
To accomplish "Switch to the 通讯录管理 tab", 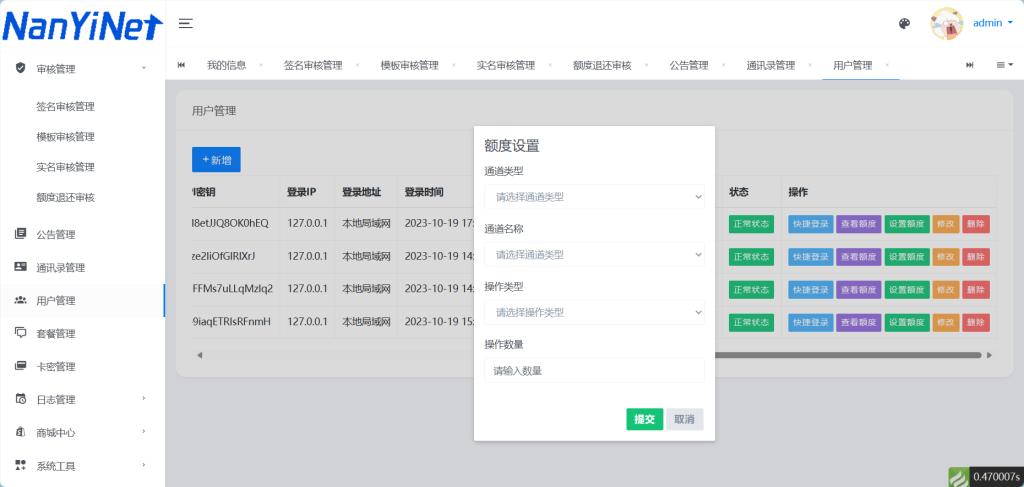I will 771,65.
